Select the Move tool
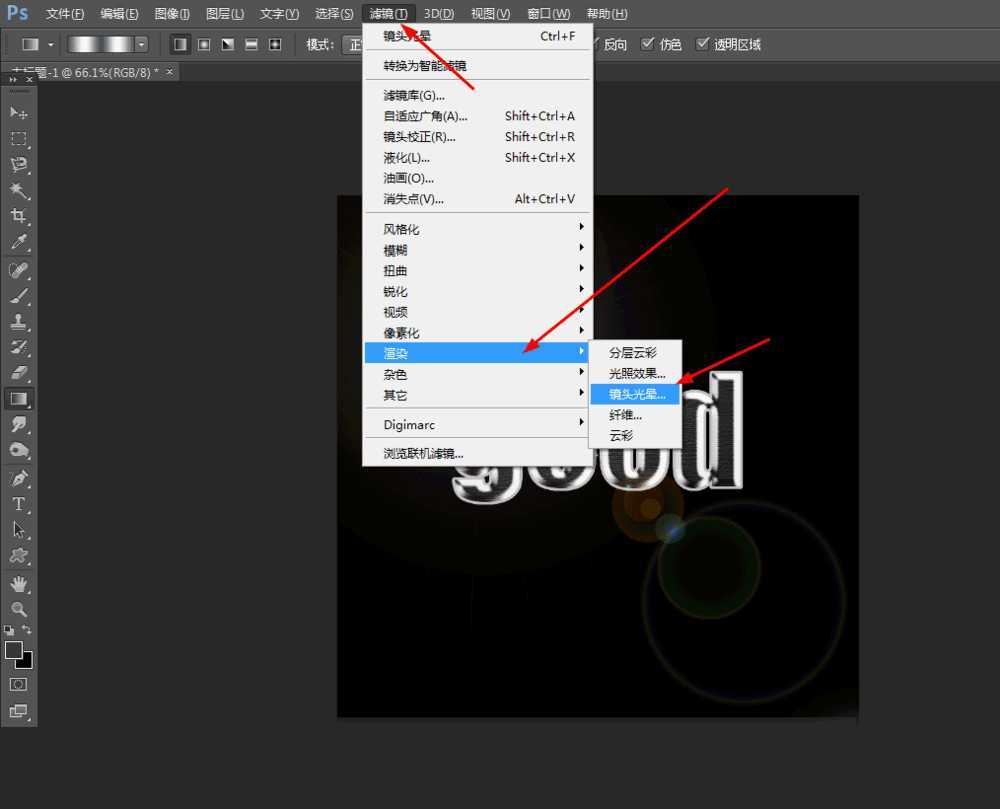 19,113
